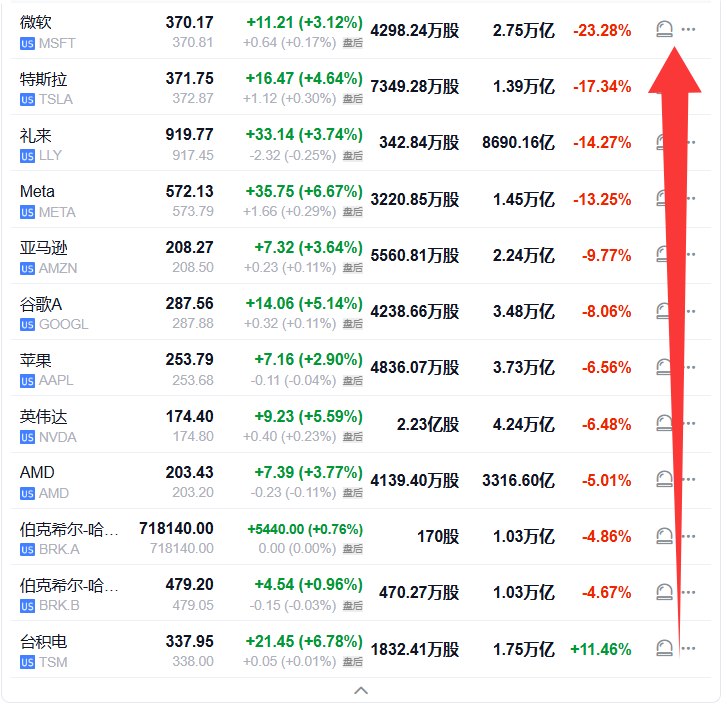Click the ticker symbol TSLA
The height and width of the screenshot is (712, 727).
point(56,99)
